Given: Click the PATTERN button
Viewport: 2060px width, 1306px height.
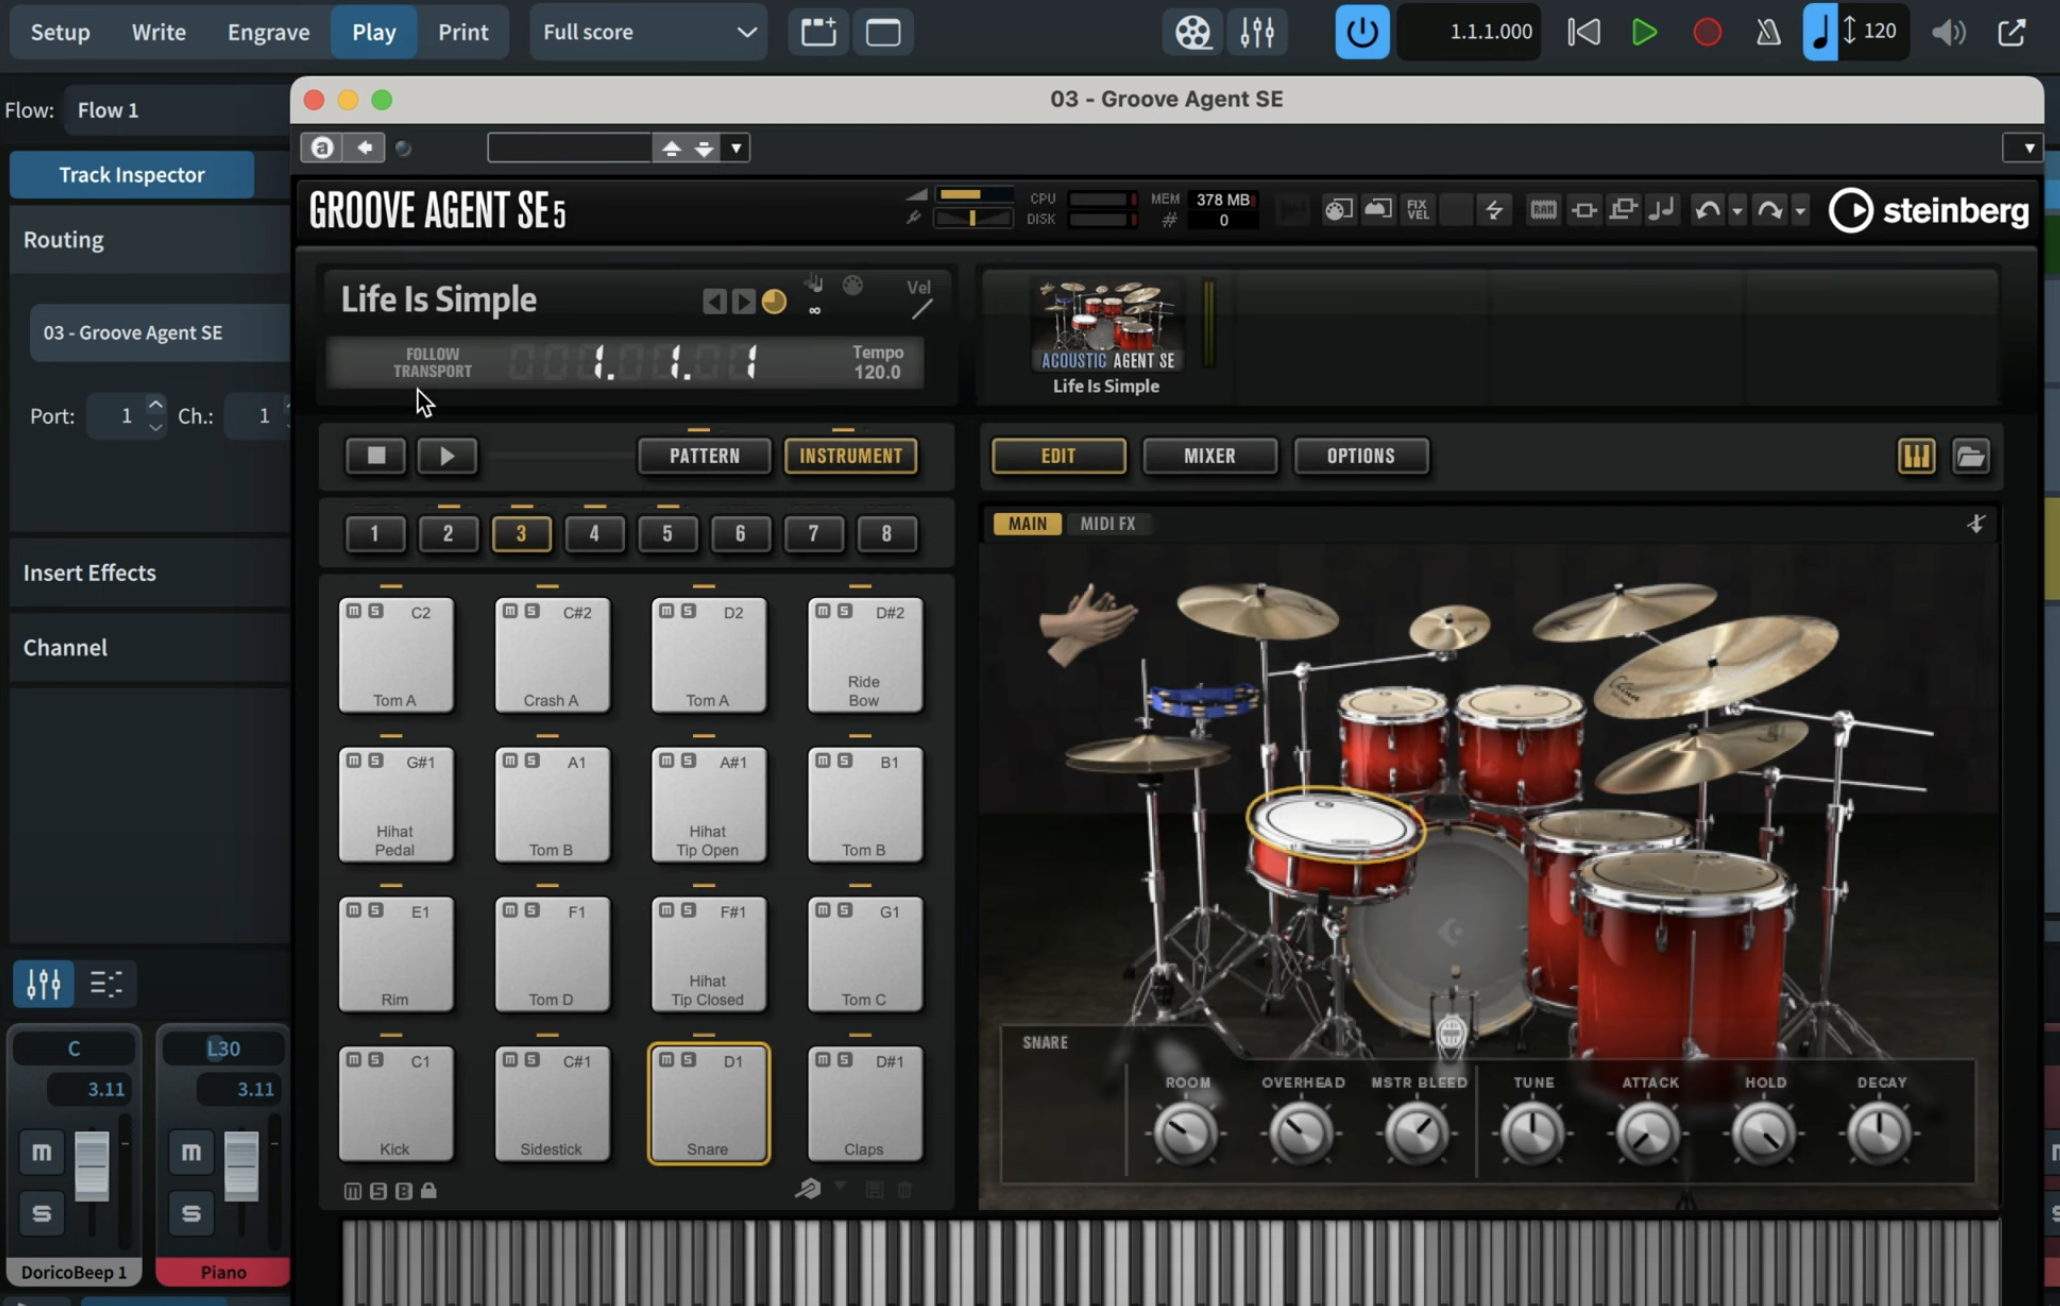Looking at the screenshot, I should pyautogui.click(x=704, y=456).
